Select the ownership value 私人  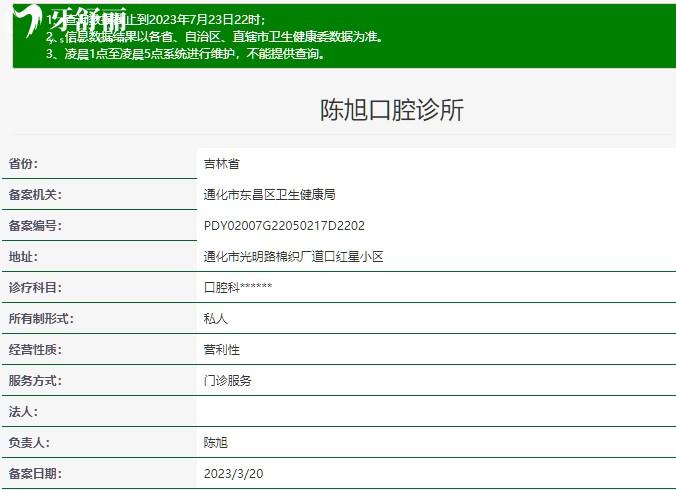point(216,318)
